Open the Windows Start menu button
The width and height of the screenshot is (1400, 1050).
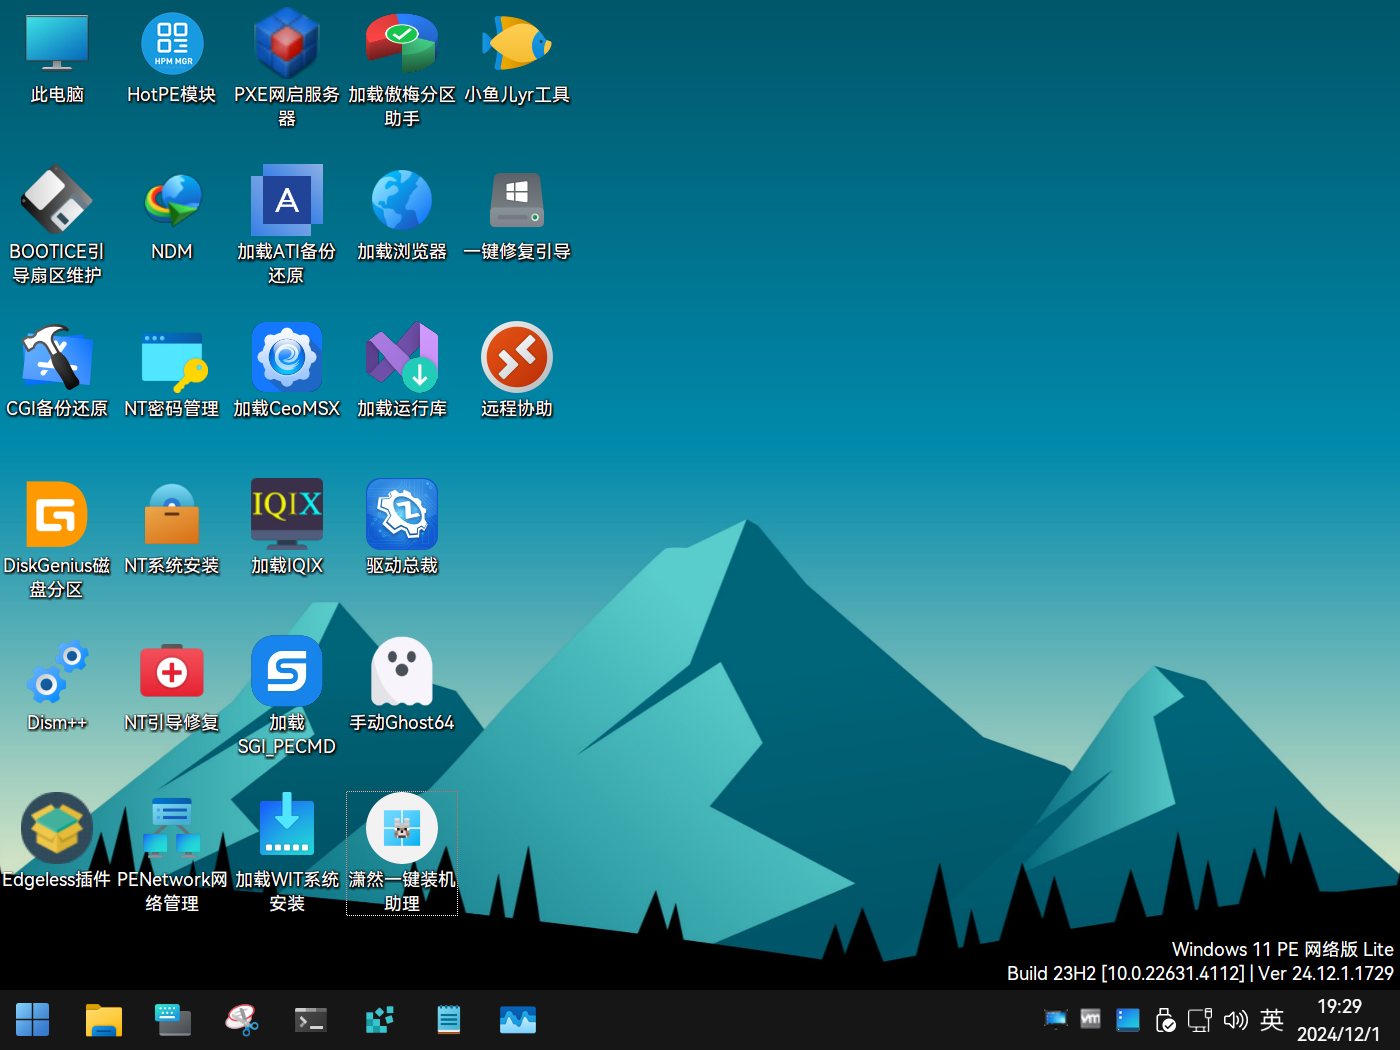coord(33,1020)
